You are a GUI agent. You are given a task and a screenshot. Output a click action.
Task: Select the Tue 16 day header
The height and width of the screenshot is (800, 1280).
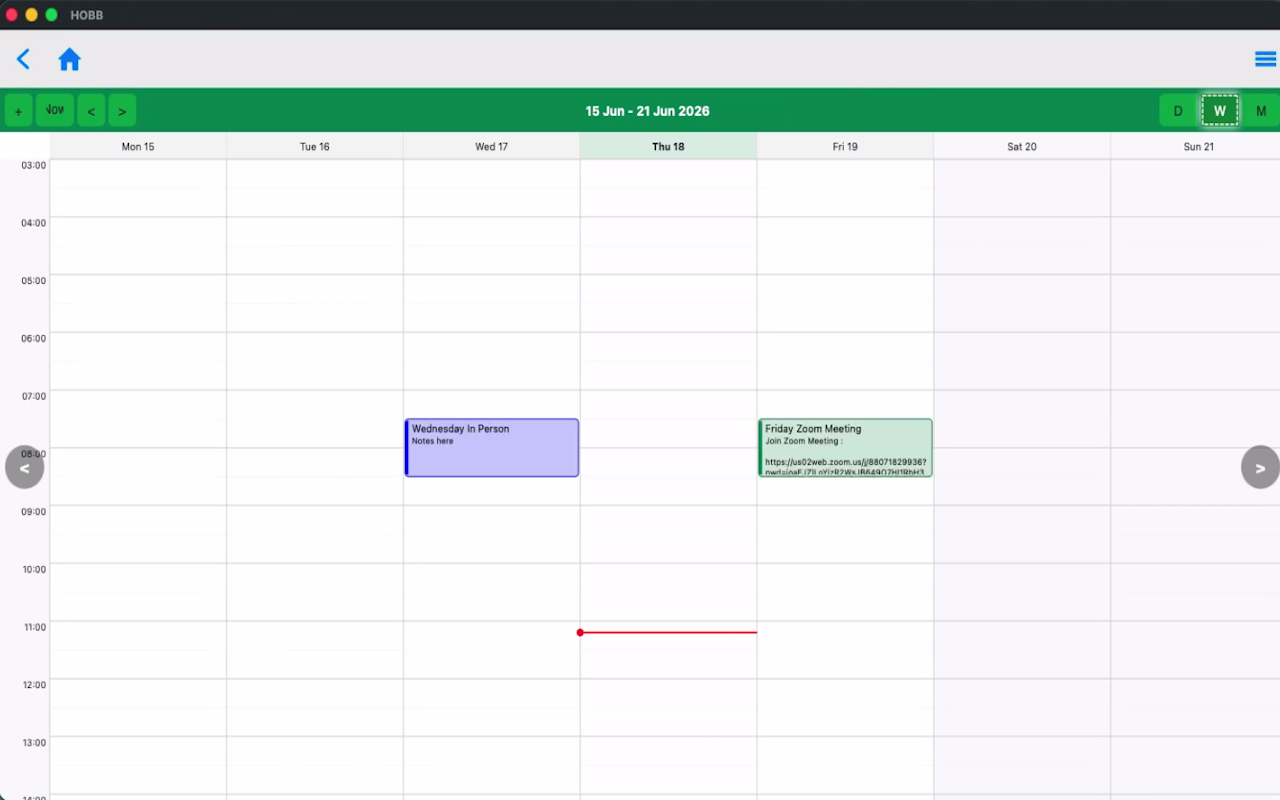tap(315, 146)
